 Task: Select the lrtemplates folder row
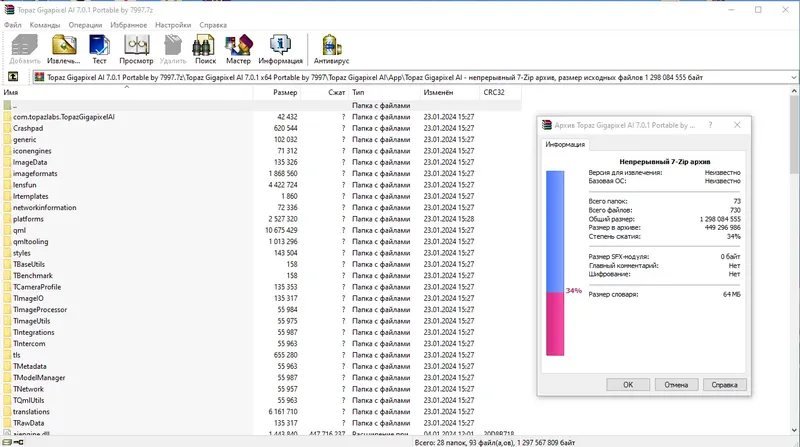pyautogui.click(x=261, y=196)
